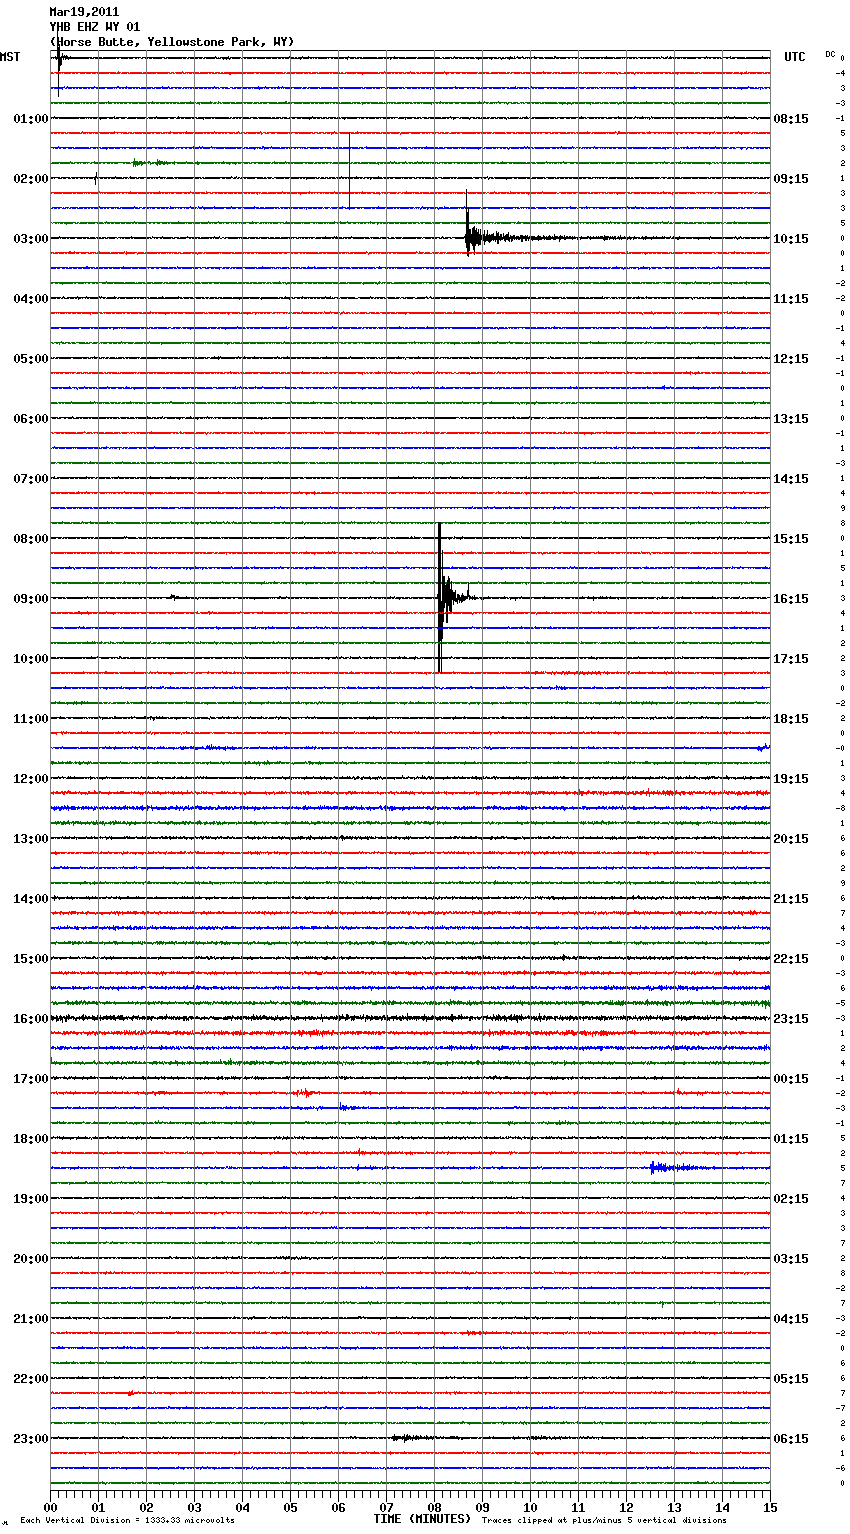
Task: Click the 10:15 UTC row label
Action: [791, 239]
